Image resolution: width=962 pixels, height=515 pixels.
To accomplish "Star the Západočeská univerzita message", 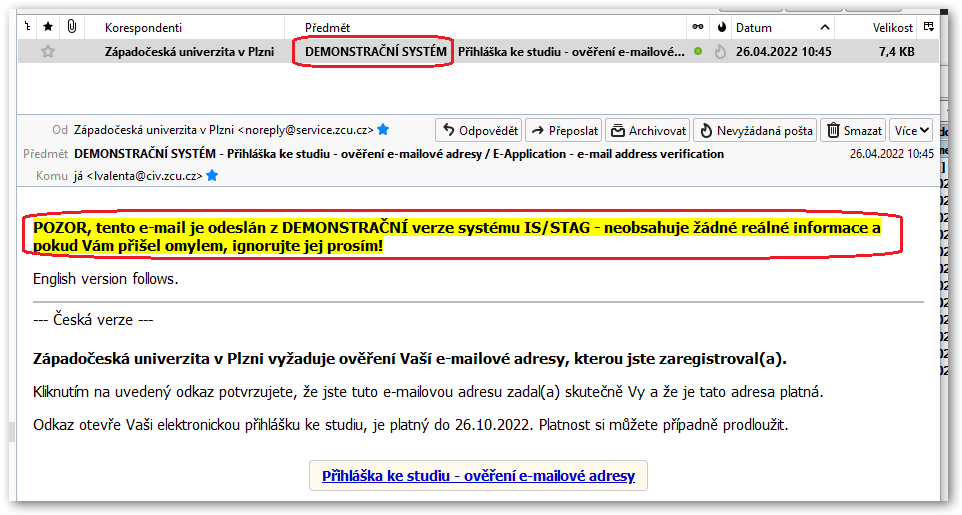I will tap(48, 52).
